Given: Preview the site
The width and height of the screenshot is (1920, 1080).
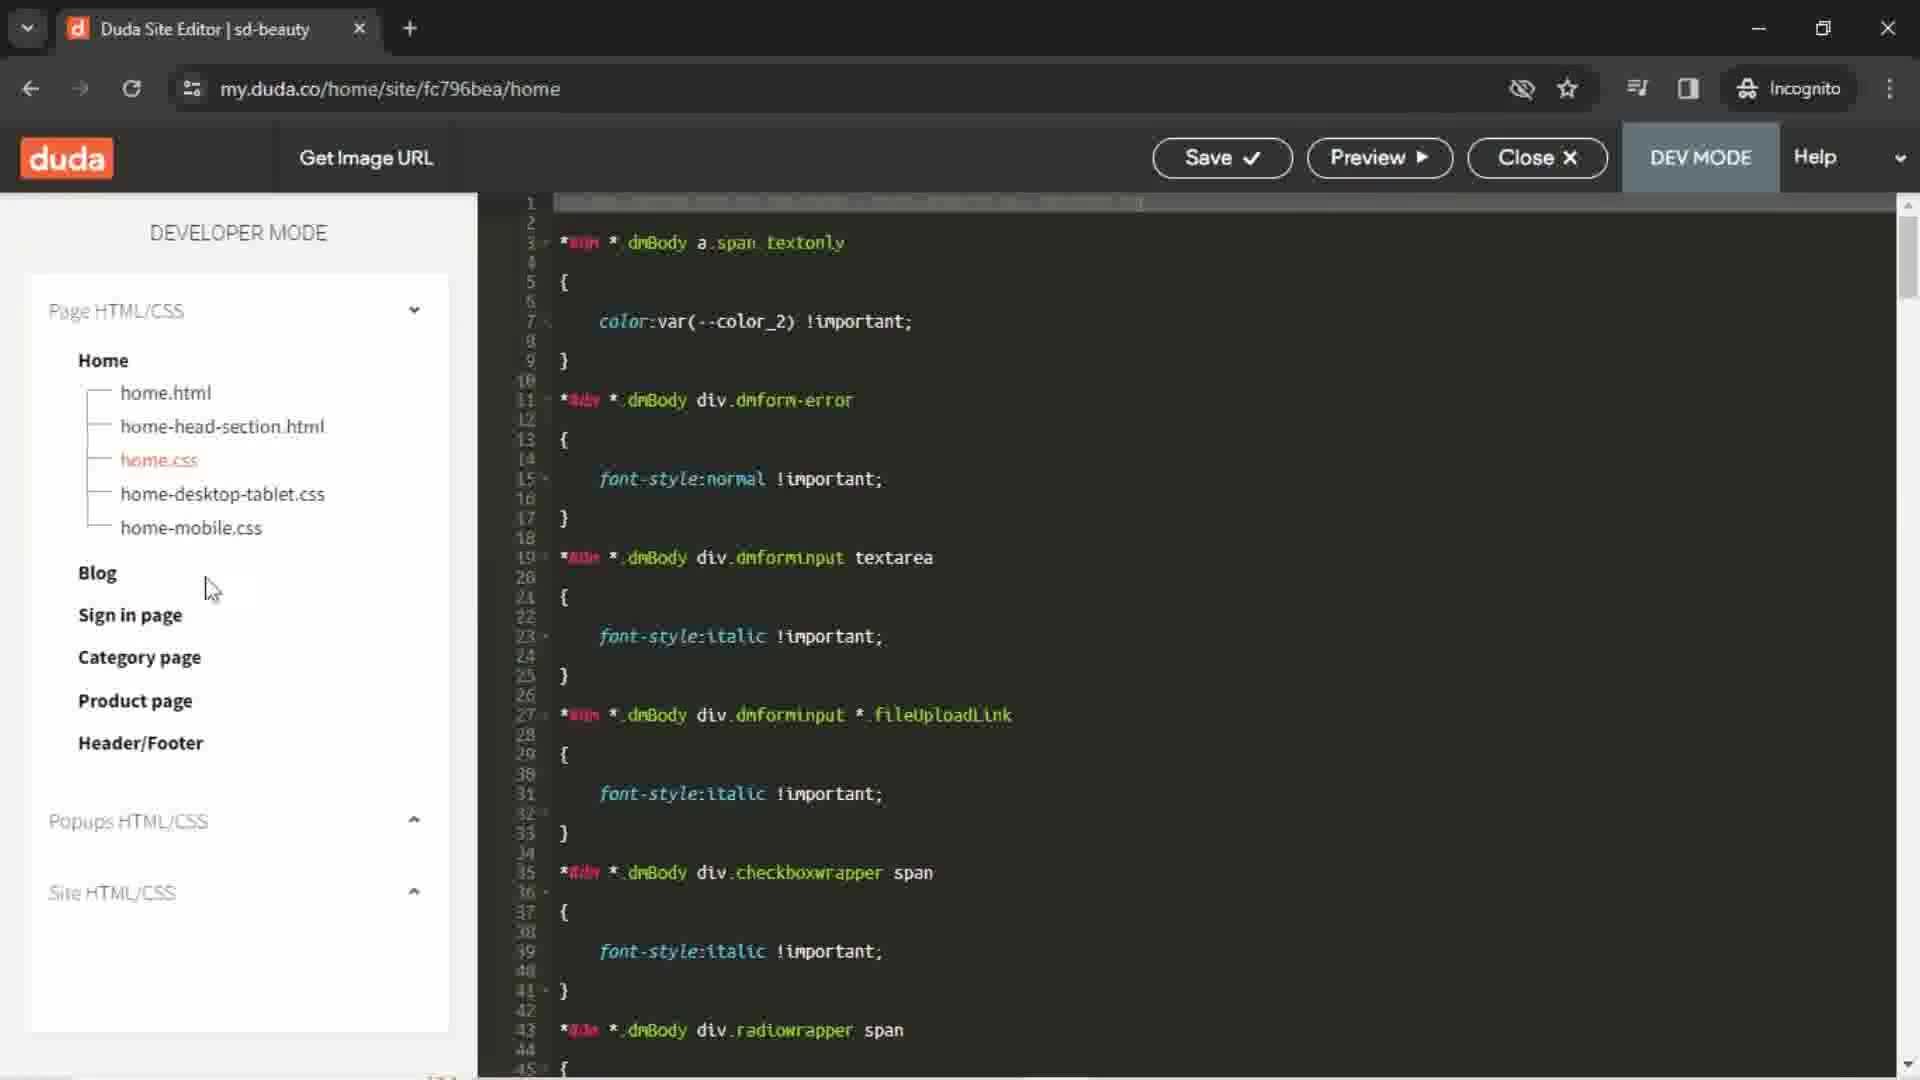Looking at the screenshot, I should point(1379,158).
